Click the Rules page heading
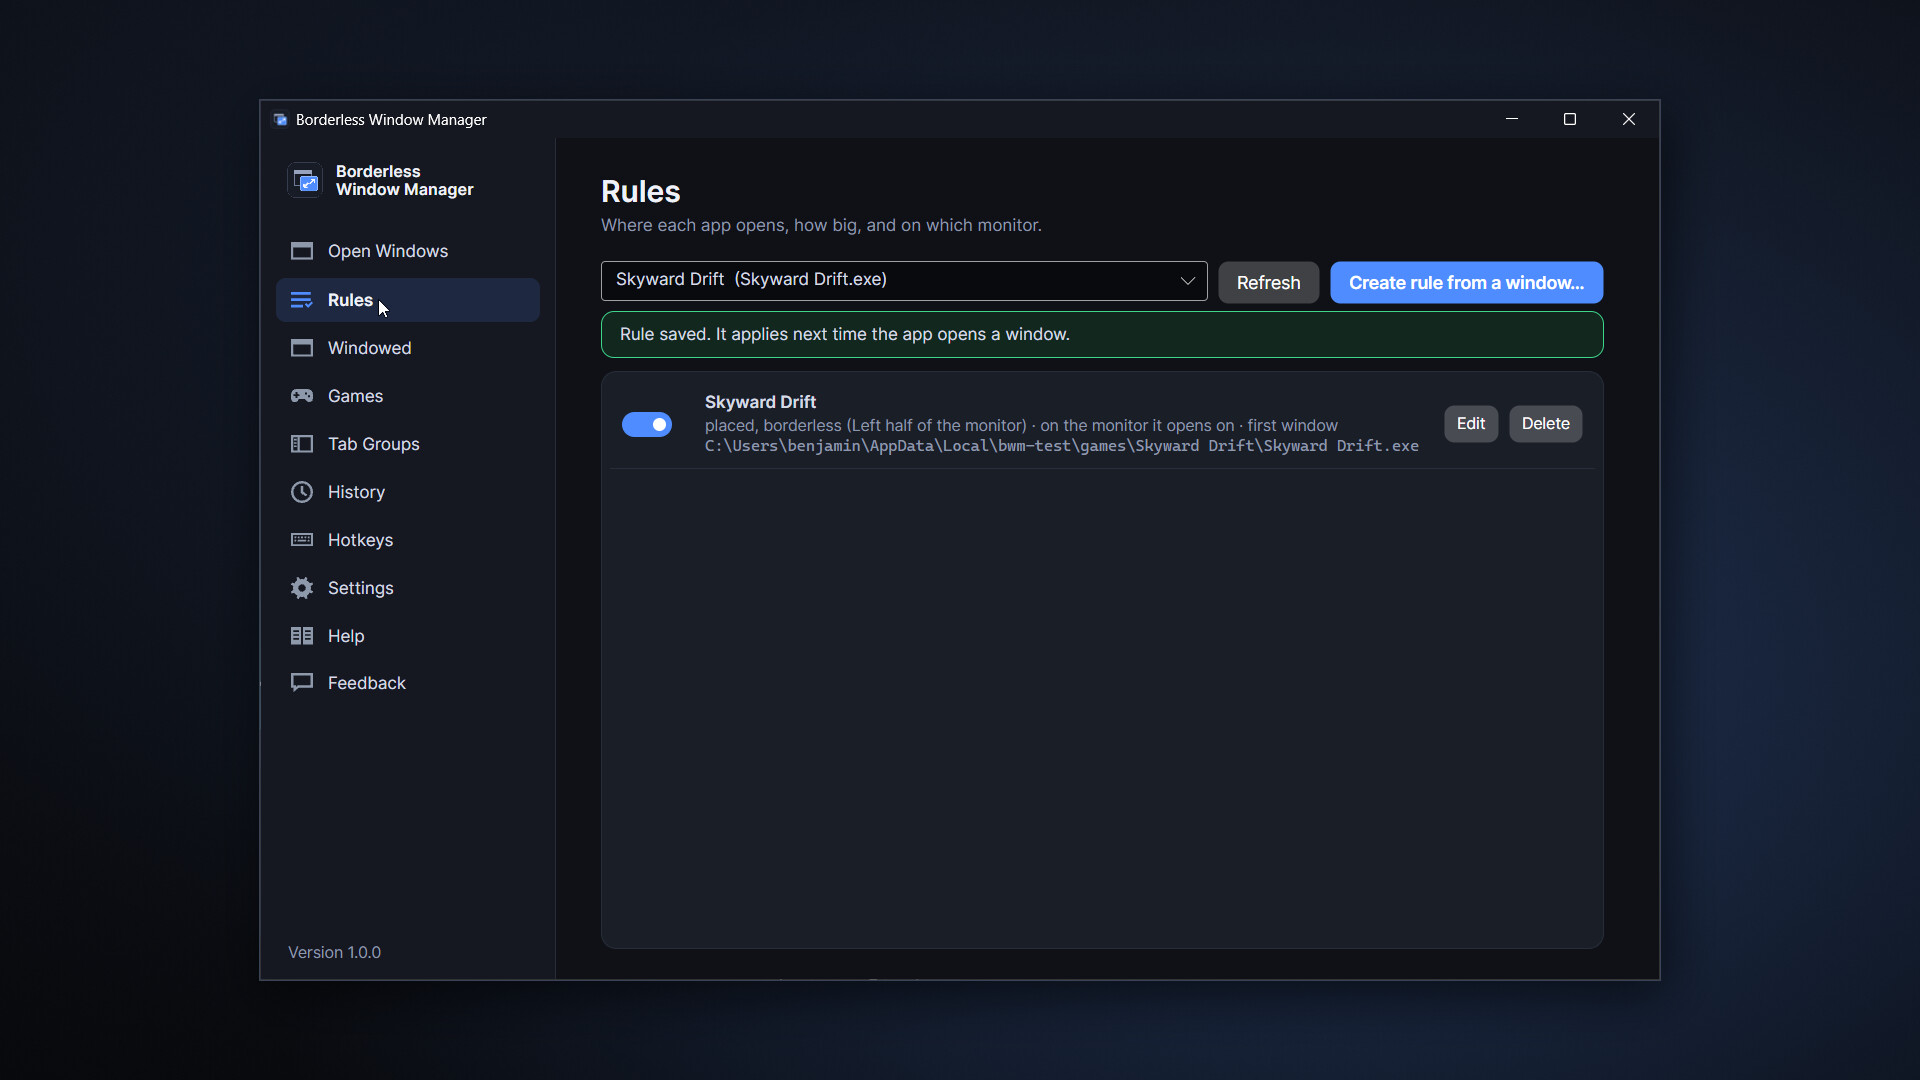 pos(640,192)
